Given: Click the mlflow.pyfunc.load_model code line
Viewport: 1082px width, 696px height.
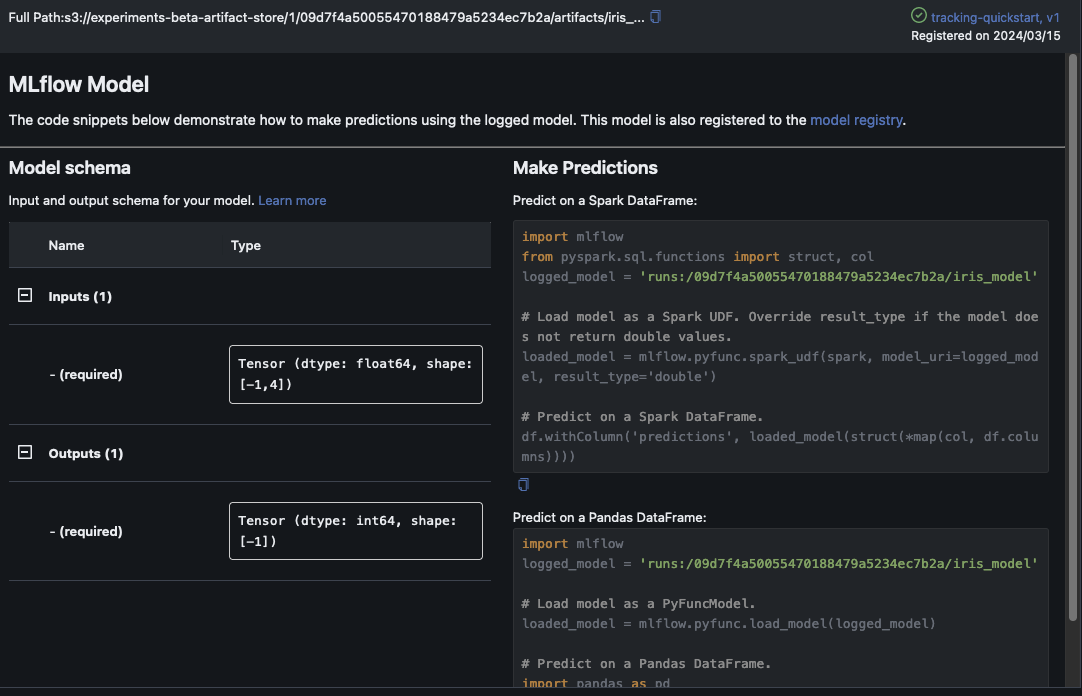Looking at the screenshot, I should (729, 624).
